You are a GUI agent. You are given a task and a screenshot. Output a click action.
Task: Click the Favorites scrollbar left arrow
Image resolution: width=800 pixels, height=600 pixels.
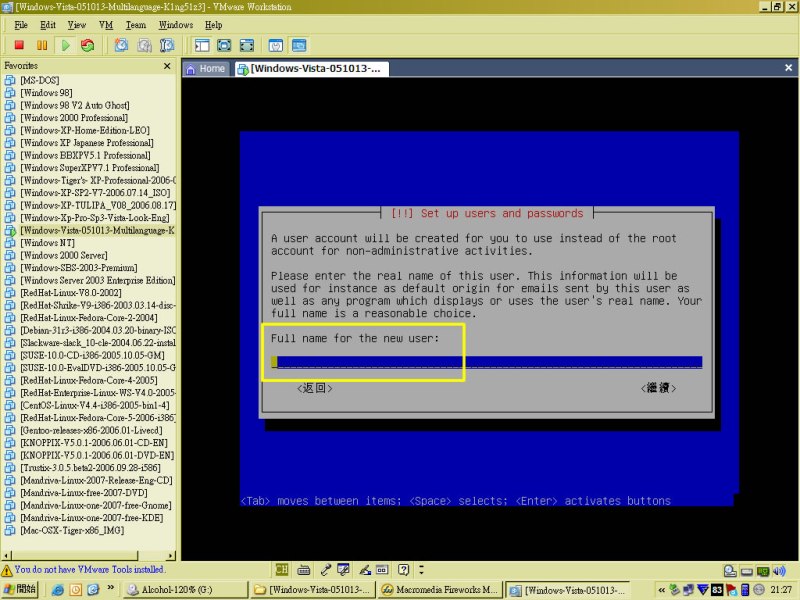[6, 555]
